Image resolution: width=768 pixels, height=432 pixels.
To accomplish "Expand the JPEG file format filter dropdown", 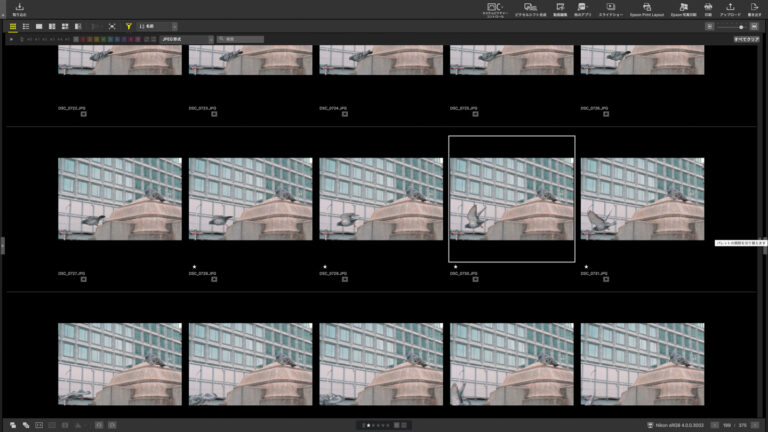I will [x=186, y=39].
